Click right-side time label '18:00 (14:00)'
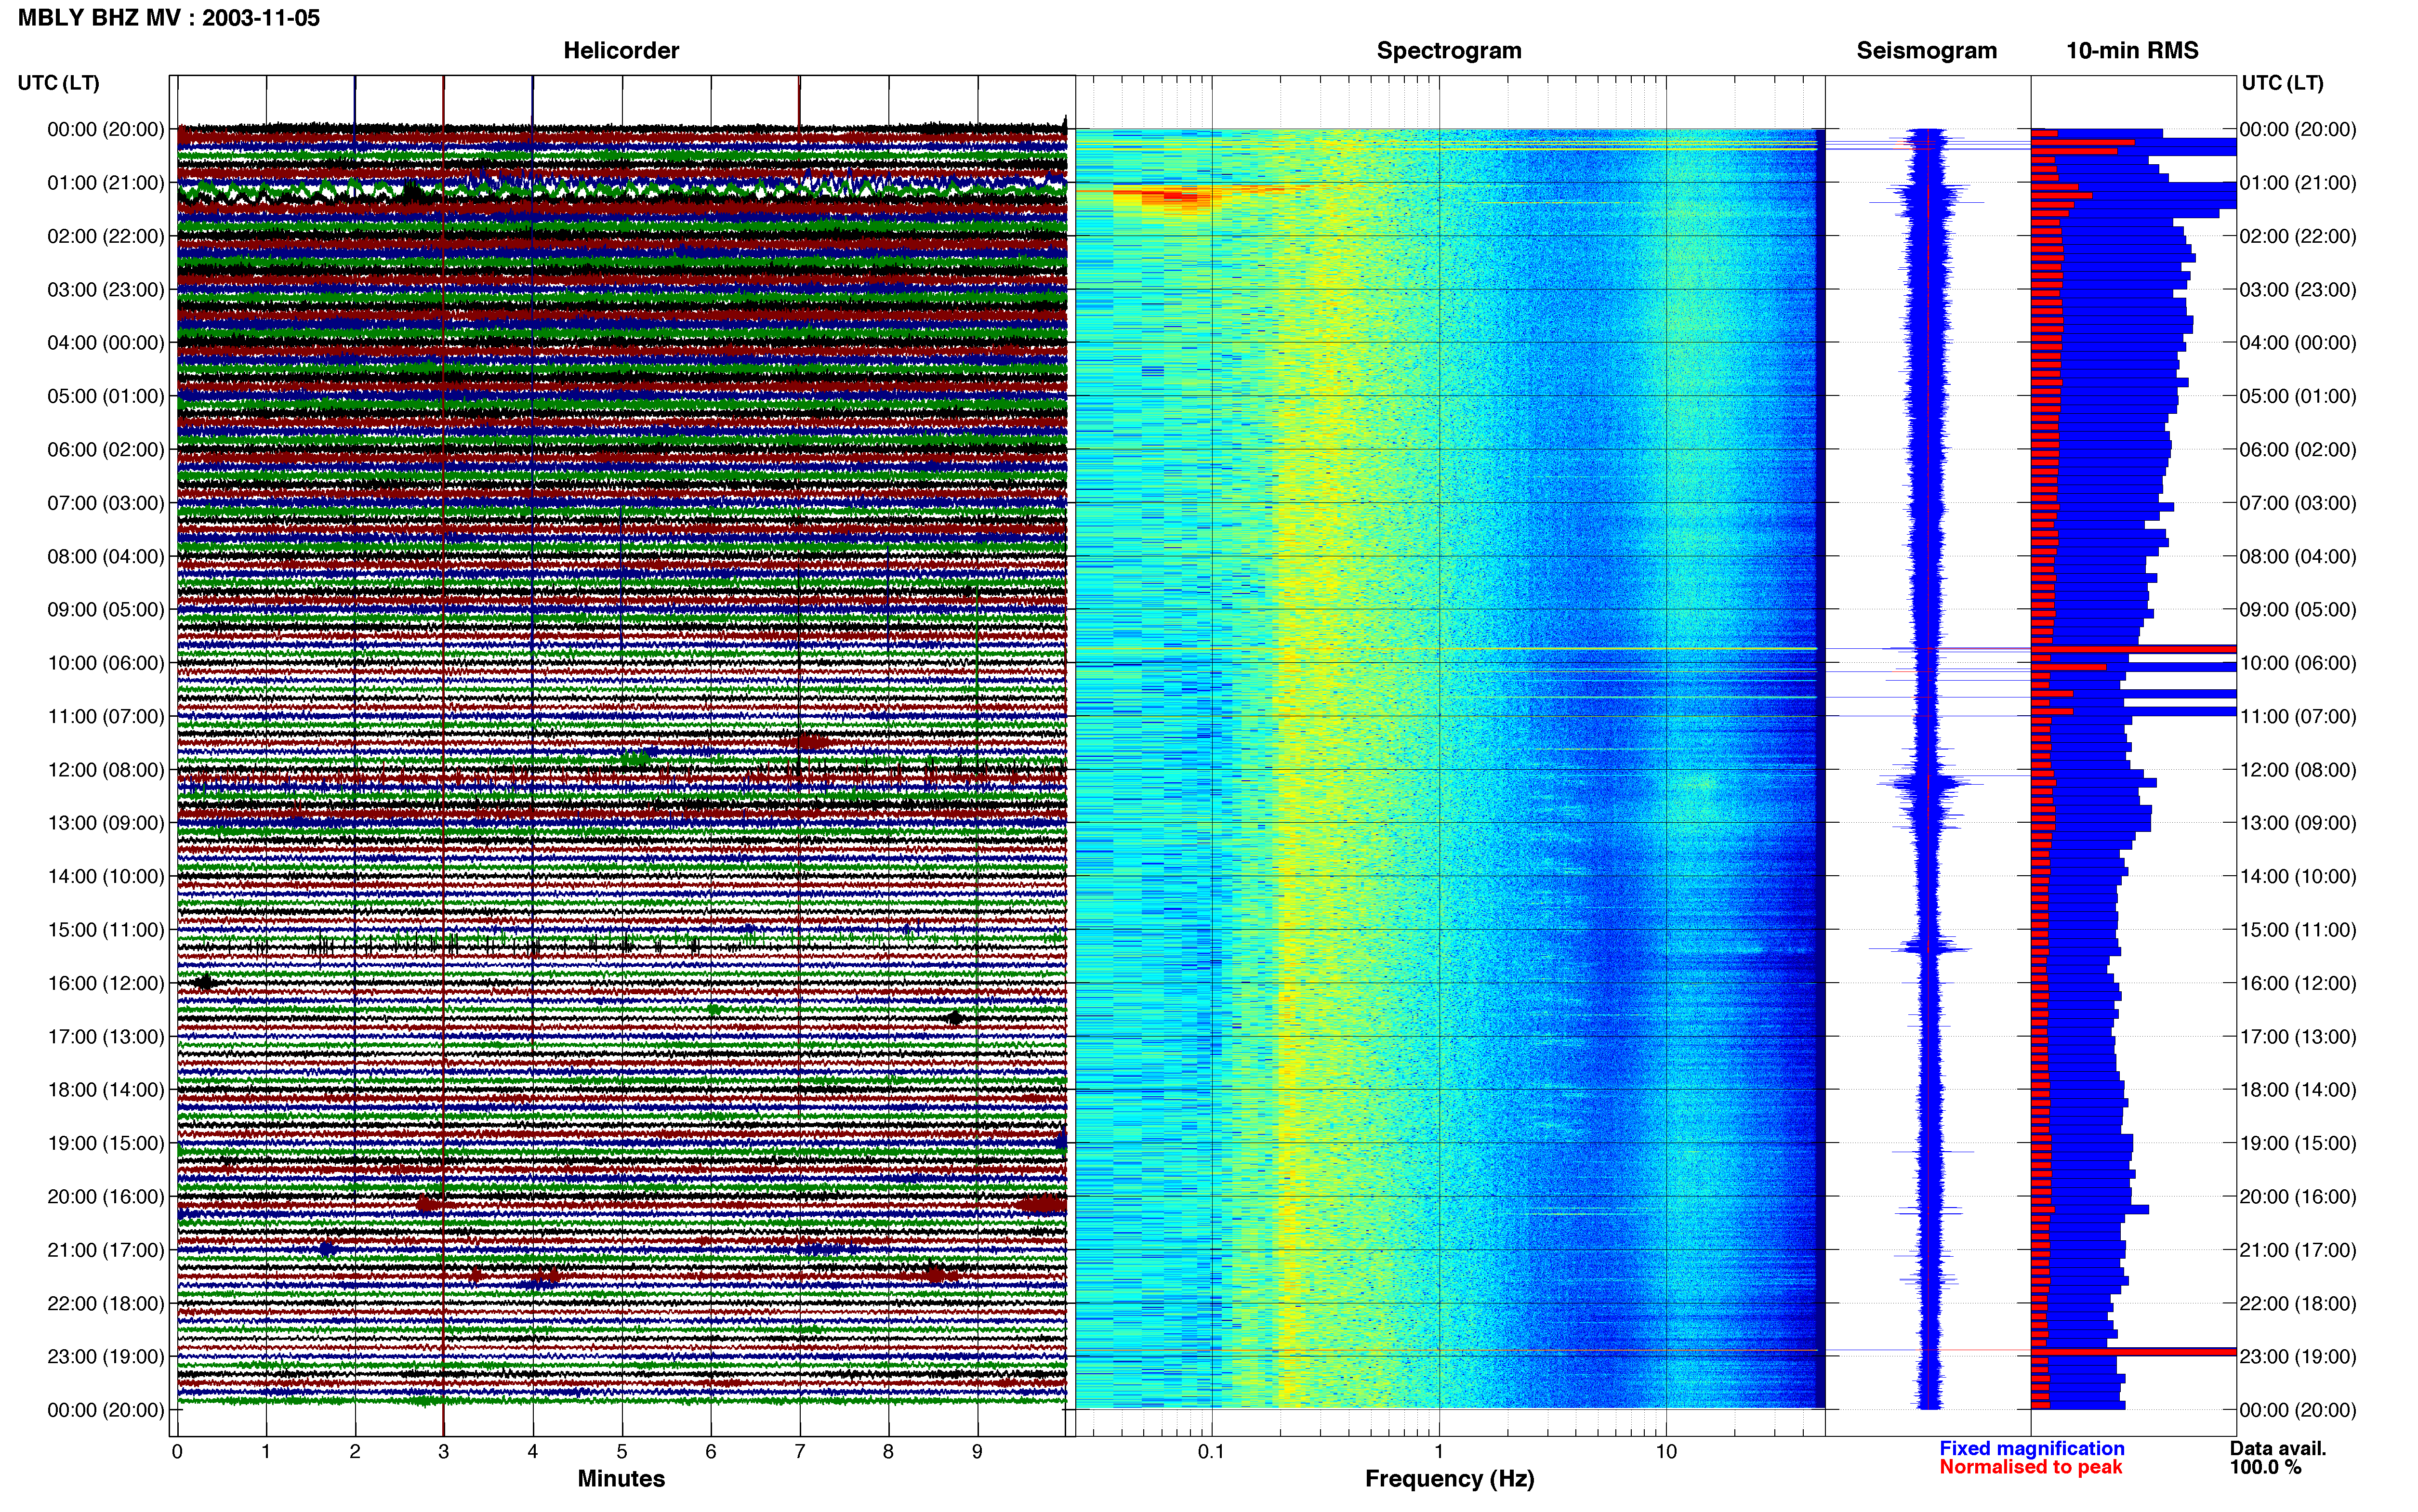This screenshot has width=2418, height=1512. tap(2298, 1090)
